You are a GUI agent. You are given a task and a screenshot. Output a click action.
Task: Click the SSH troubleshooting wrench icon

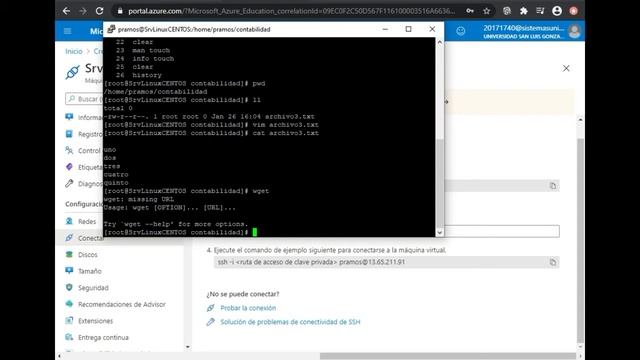pyautogui.click(x=210, y=322)
